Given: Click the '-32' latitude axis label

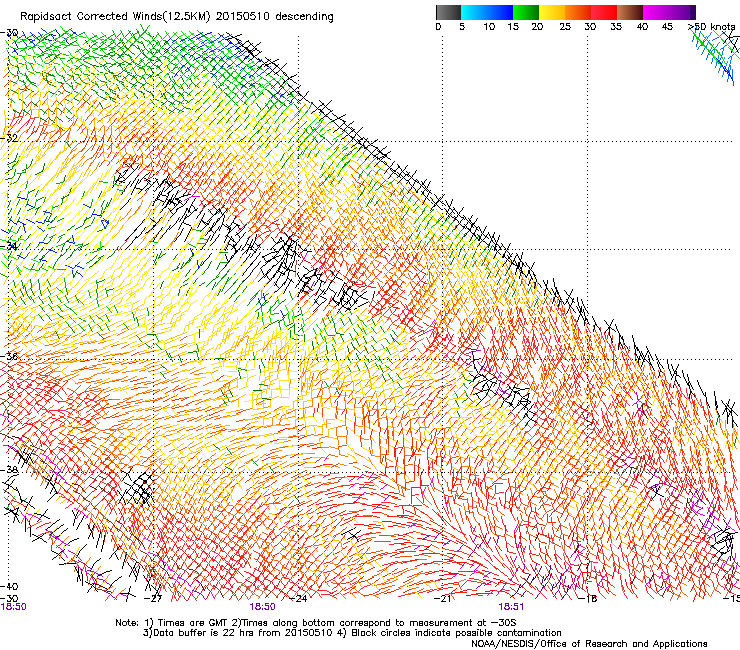Looking at the screenshot, I should (x=9, y=138).
